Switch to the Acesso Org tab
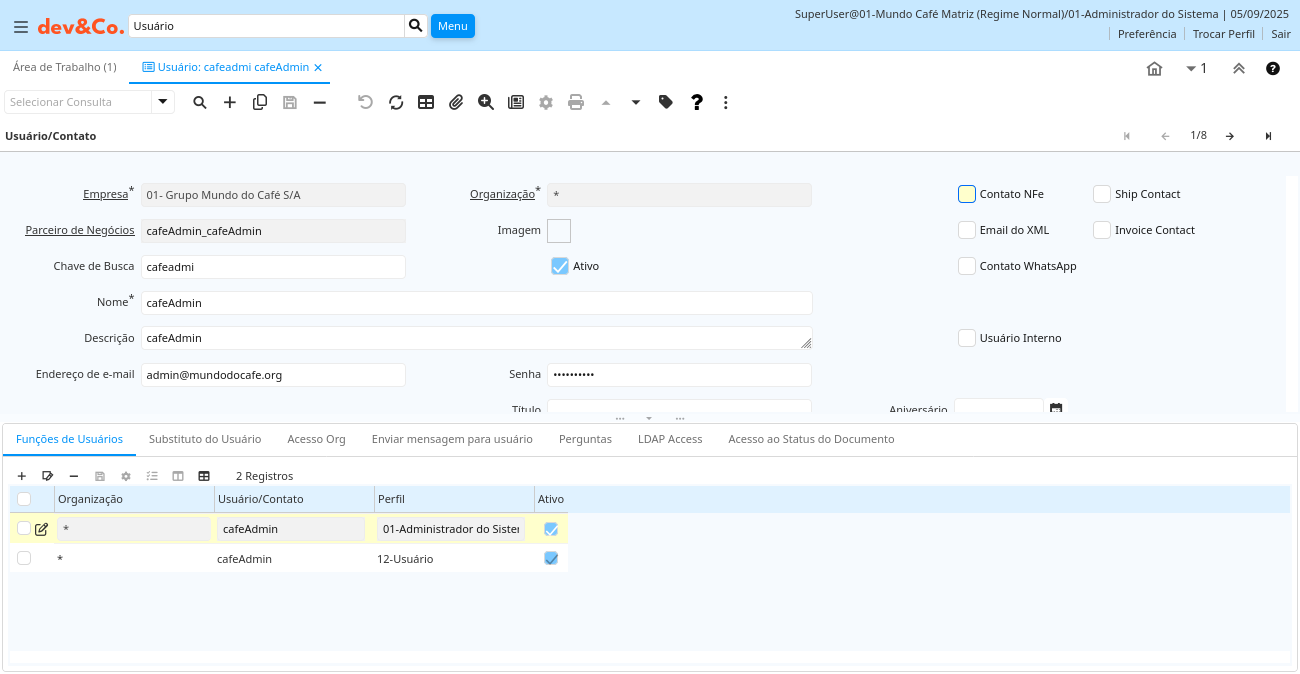Screen dimensions: 1300x674 point(316,439)
